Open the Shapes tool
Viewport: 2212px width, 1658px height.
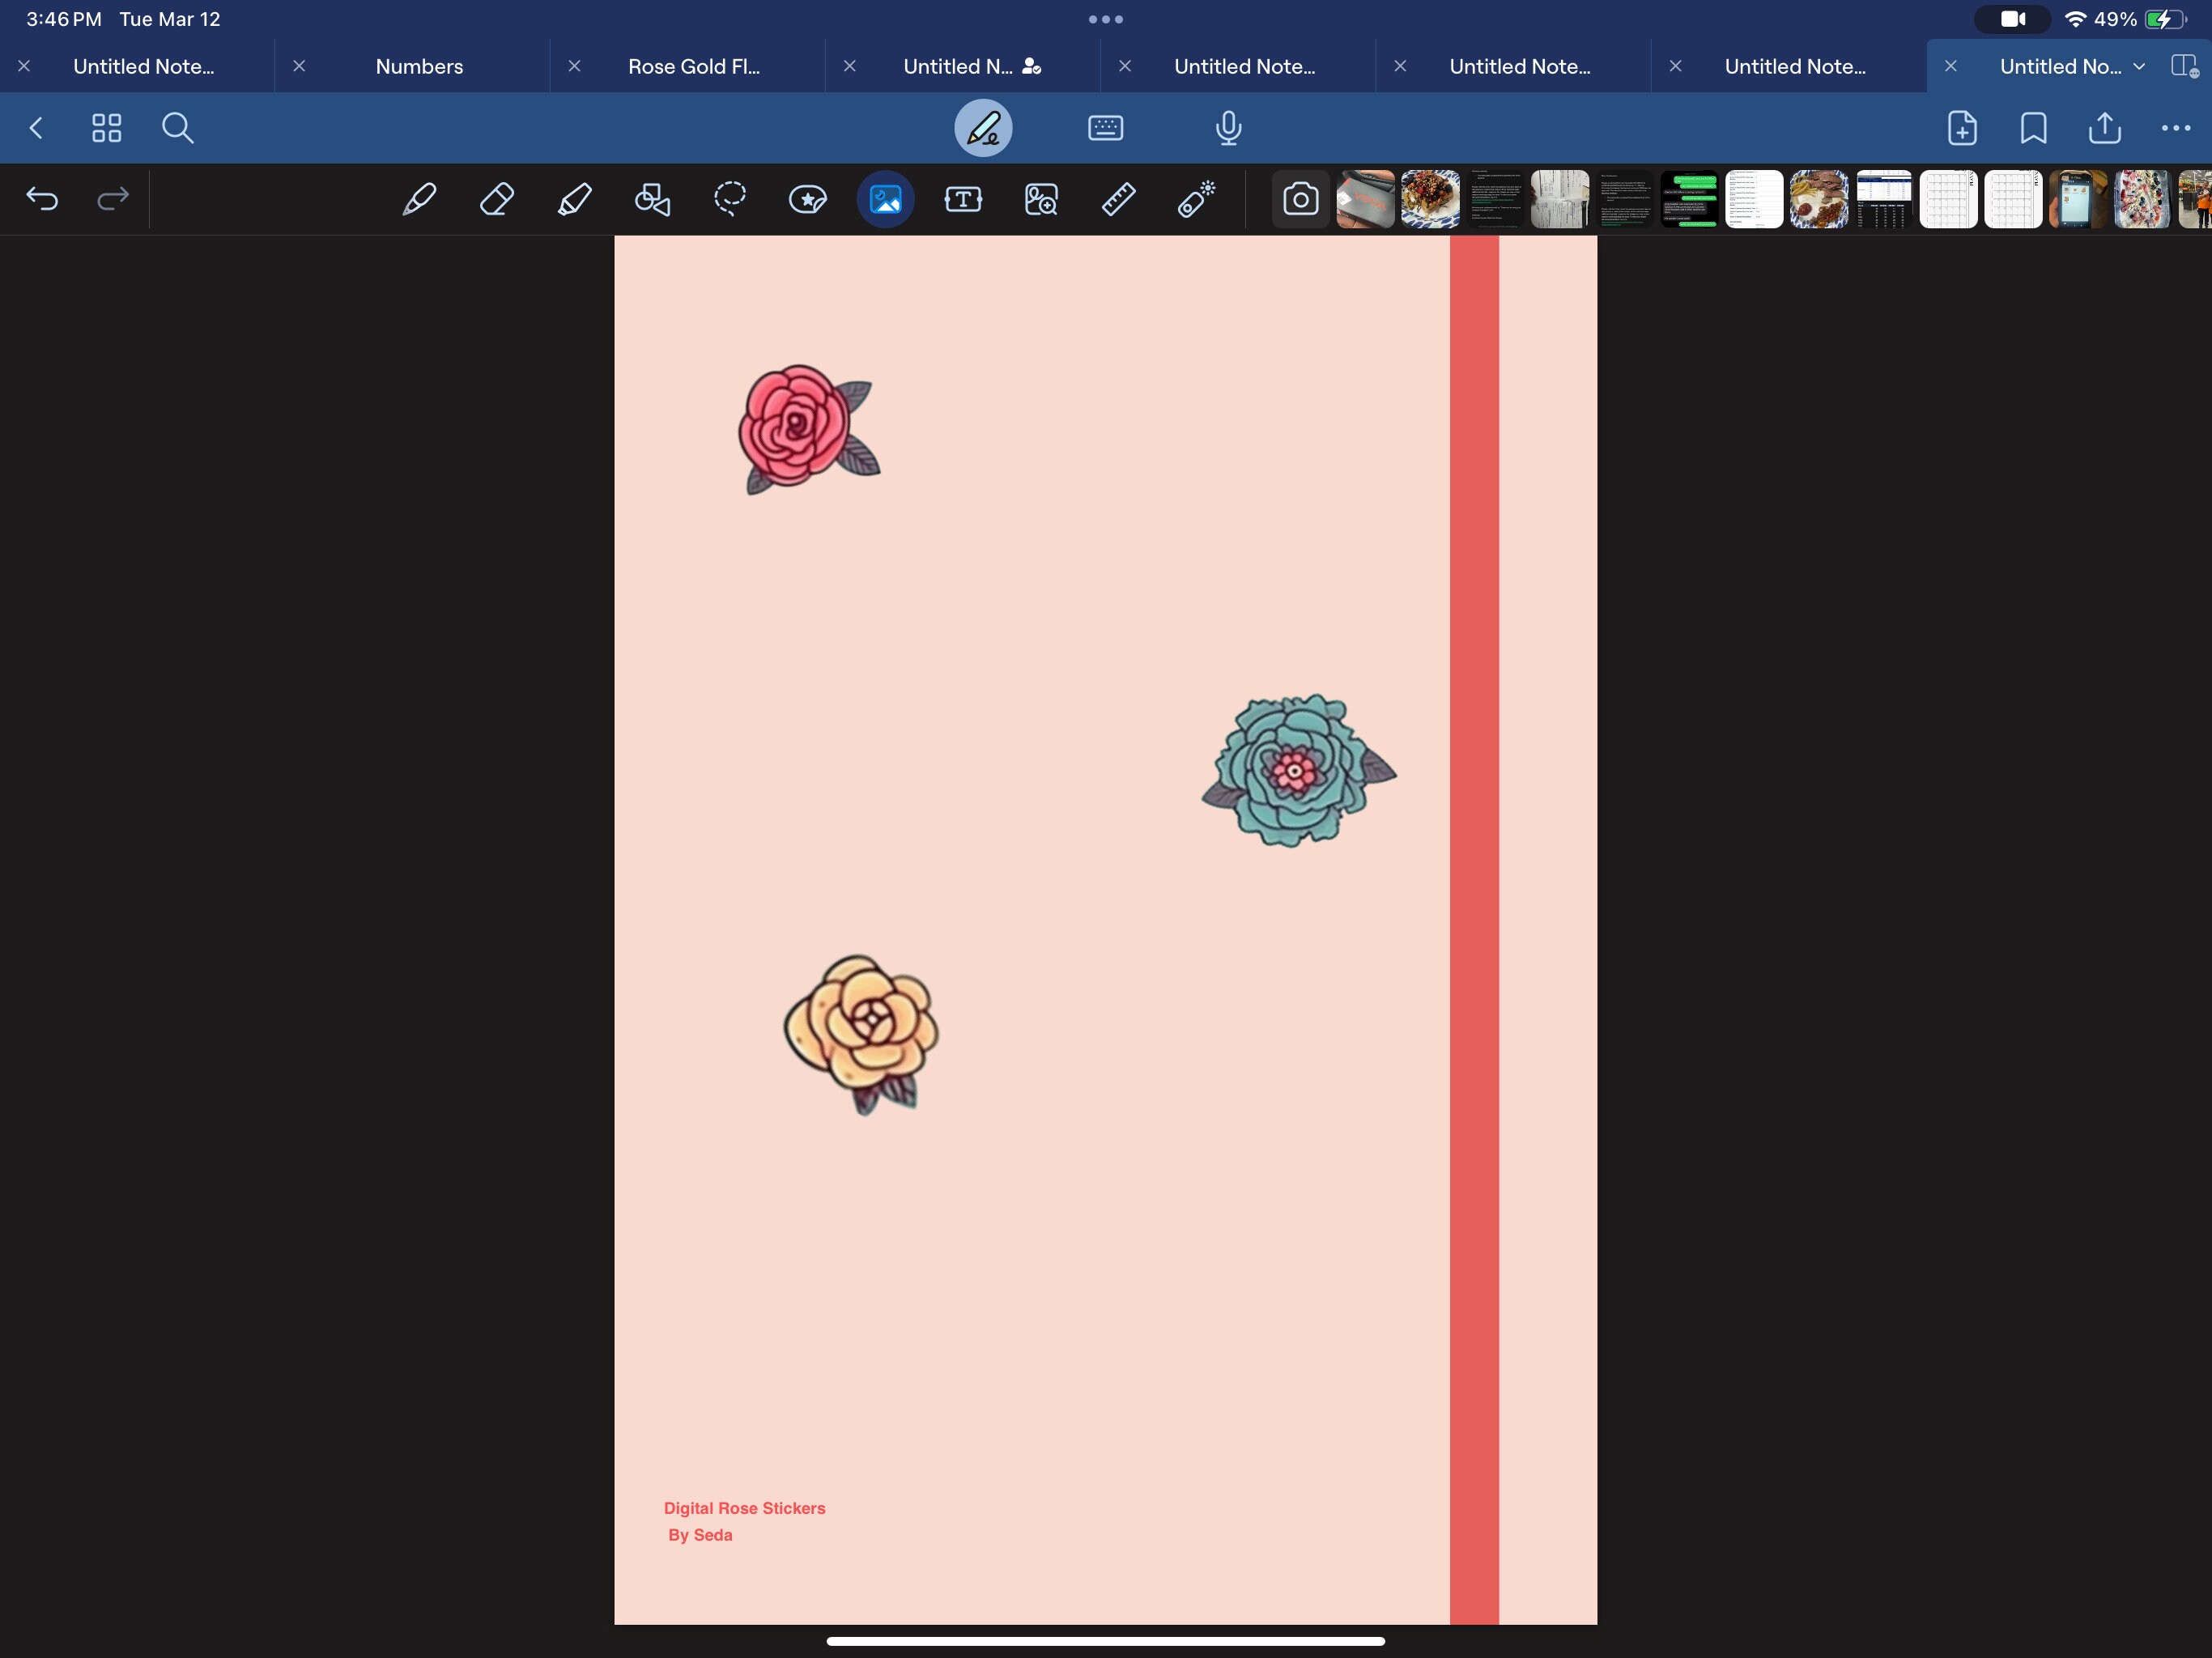click(x=652, y=199)
